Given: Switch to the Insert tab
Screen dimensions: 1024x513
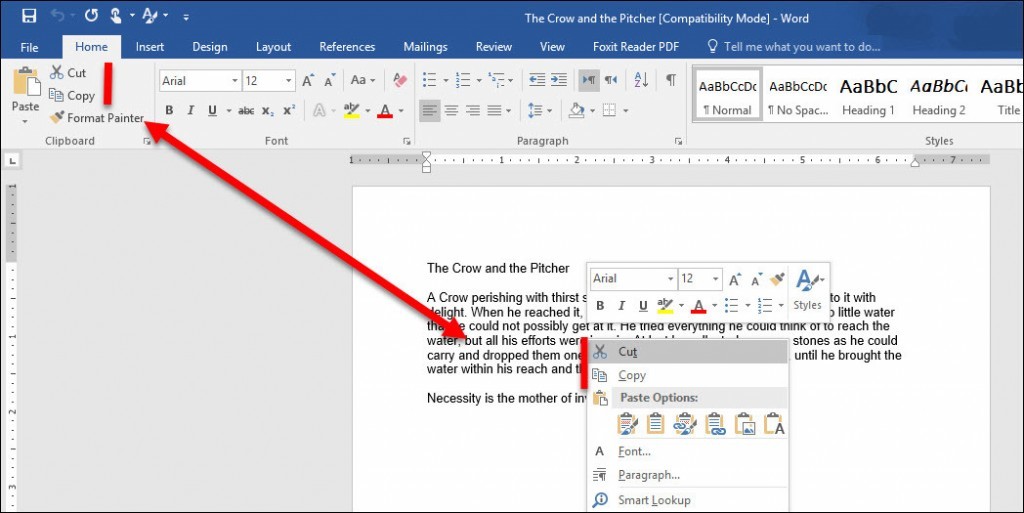Looking at the screenshot, I should coord(150,47).
